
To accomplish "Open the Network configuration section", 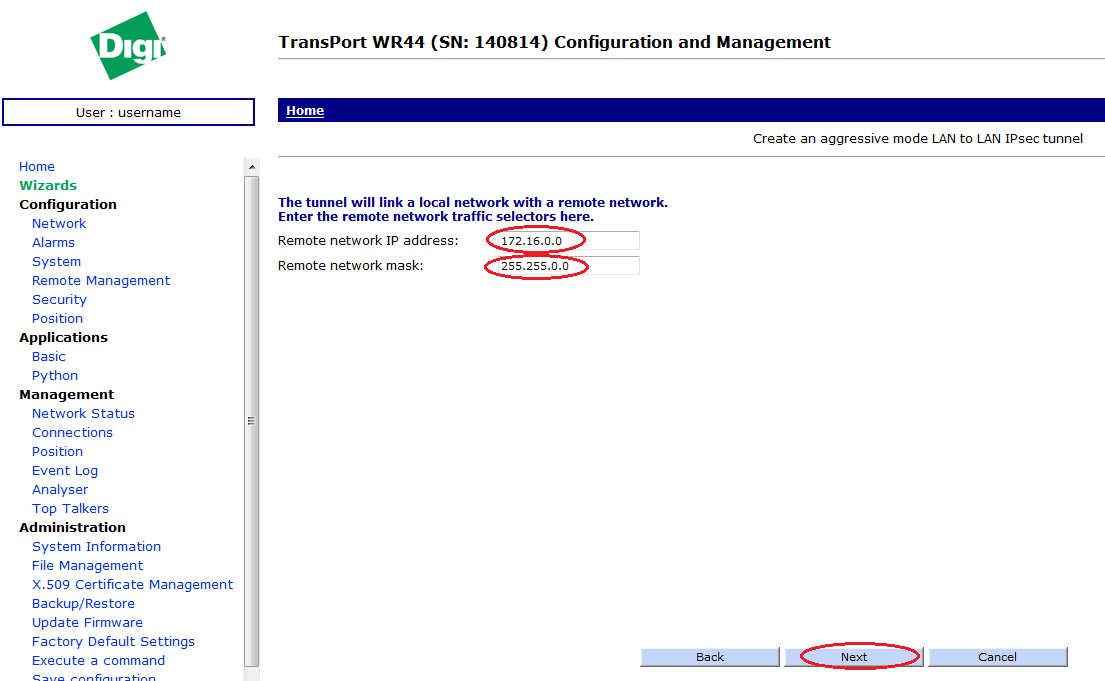I will [x=59, y=224].
